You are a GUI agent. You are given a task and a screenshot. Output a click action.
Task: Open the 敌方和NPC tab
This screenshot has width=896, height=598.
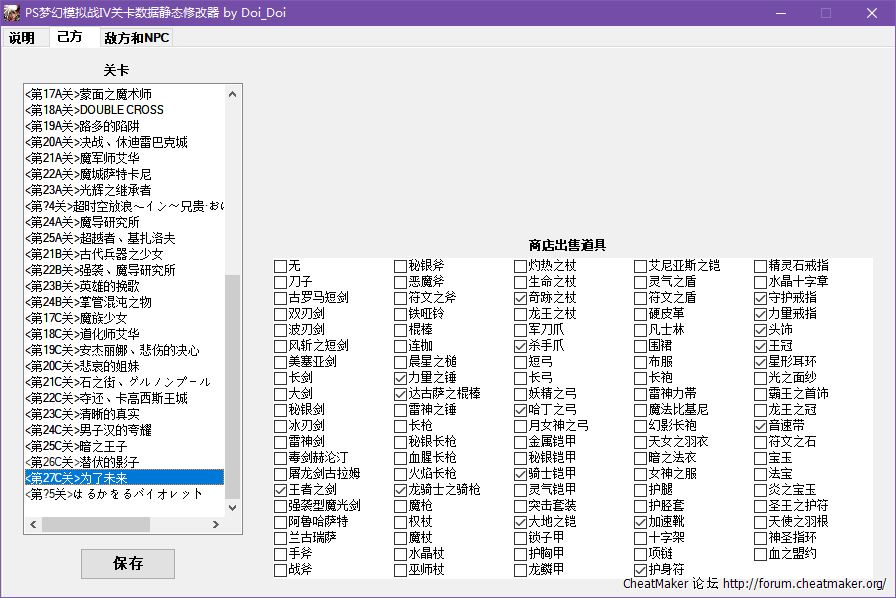click(x=136, y=38)
